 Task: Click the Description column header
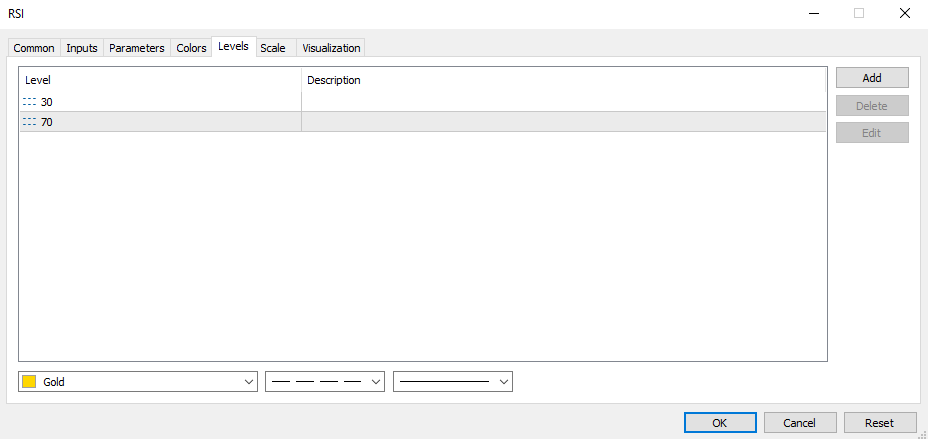click(563, 80)
